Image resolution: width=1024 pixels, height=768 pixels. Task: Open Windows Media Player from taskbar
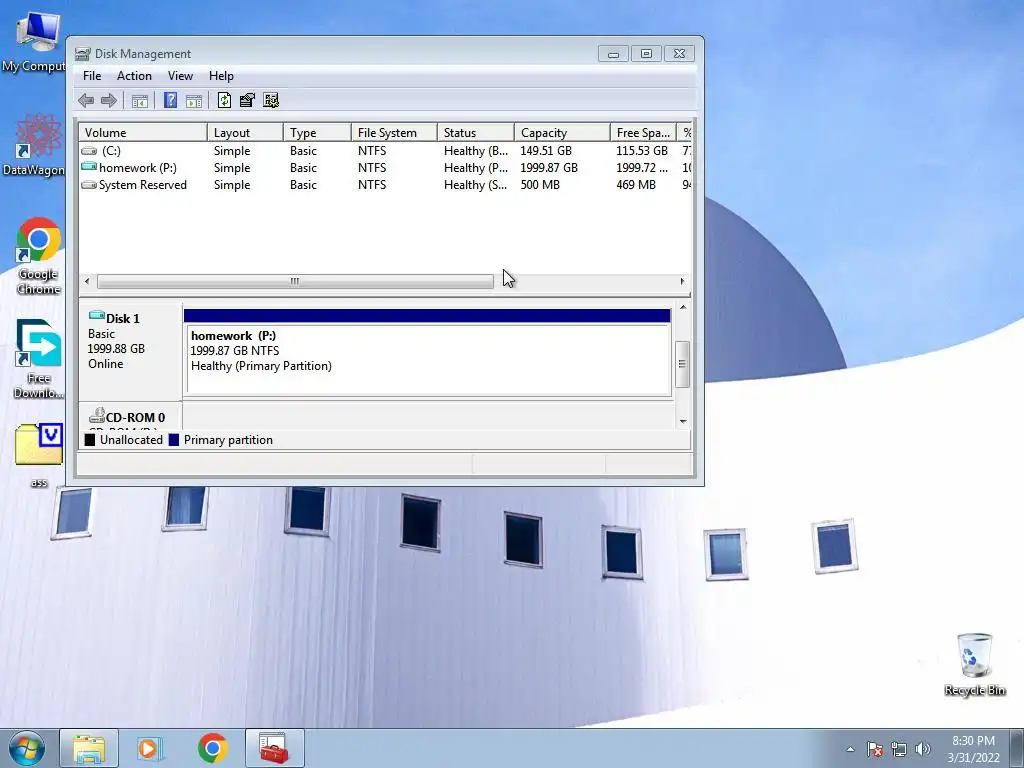(x=150, y=748)
